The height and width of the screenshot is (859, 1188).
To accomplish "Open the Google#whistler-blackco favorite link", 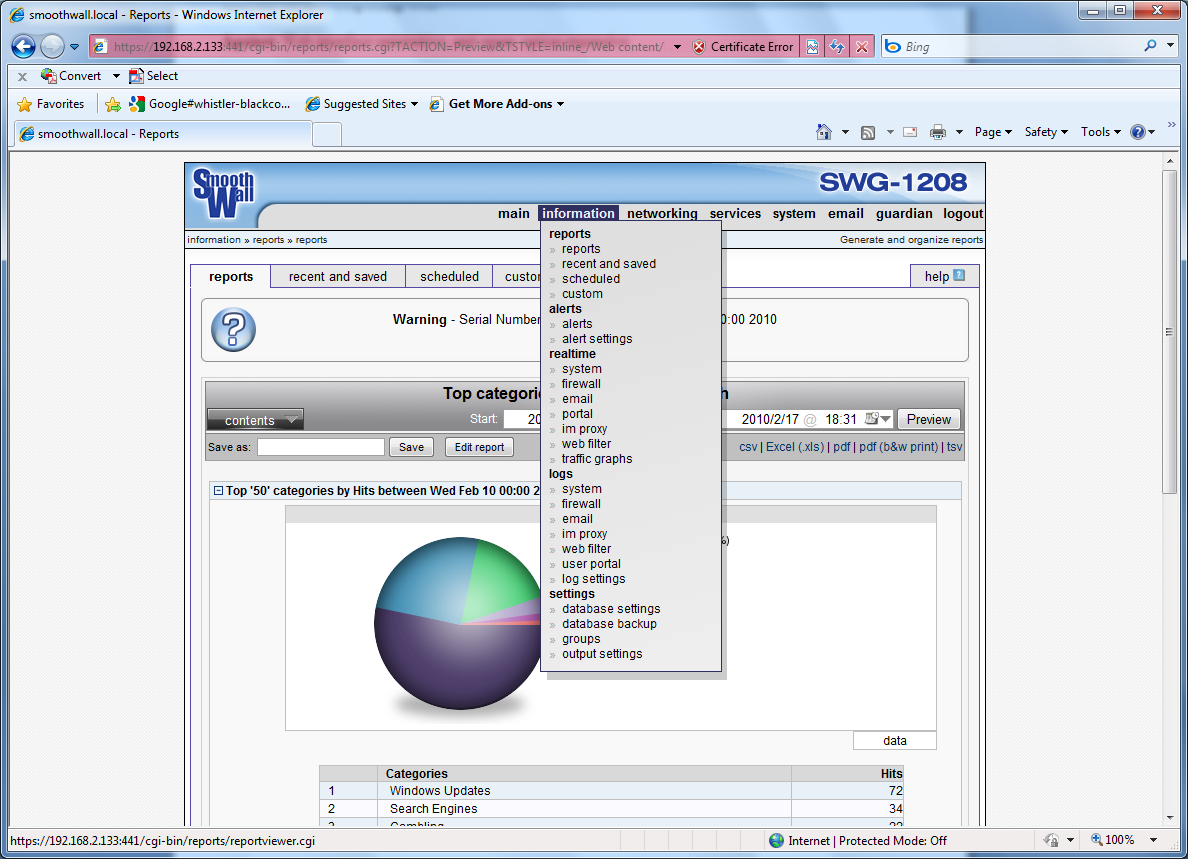I will pos(210,104).
